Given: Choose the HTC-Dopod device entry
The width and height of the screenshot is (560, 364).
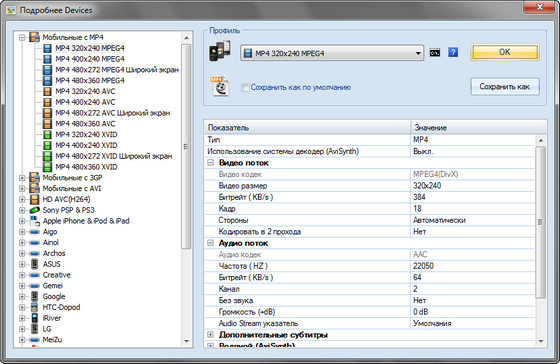Looking at the screenshot, I should pos(61,307).
